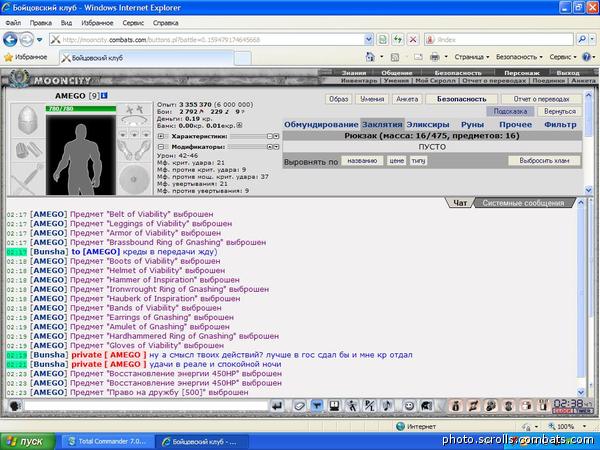Click the musical note sound icon
600x450 pixels.
(387, 406)
